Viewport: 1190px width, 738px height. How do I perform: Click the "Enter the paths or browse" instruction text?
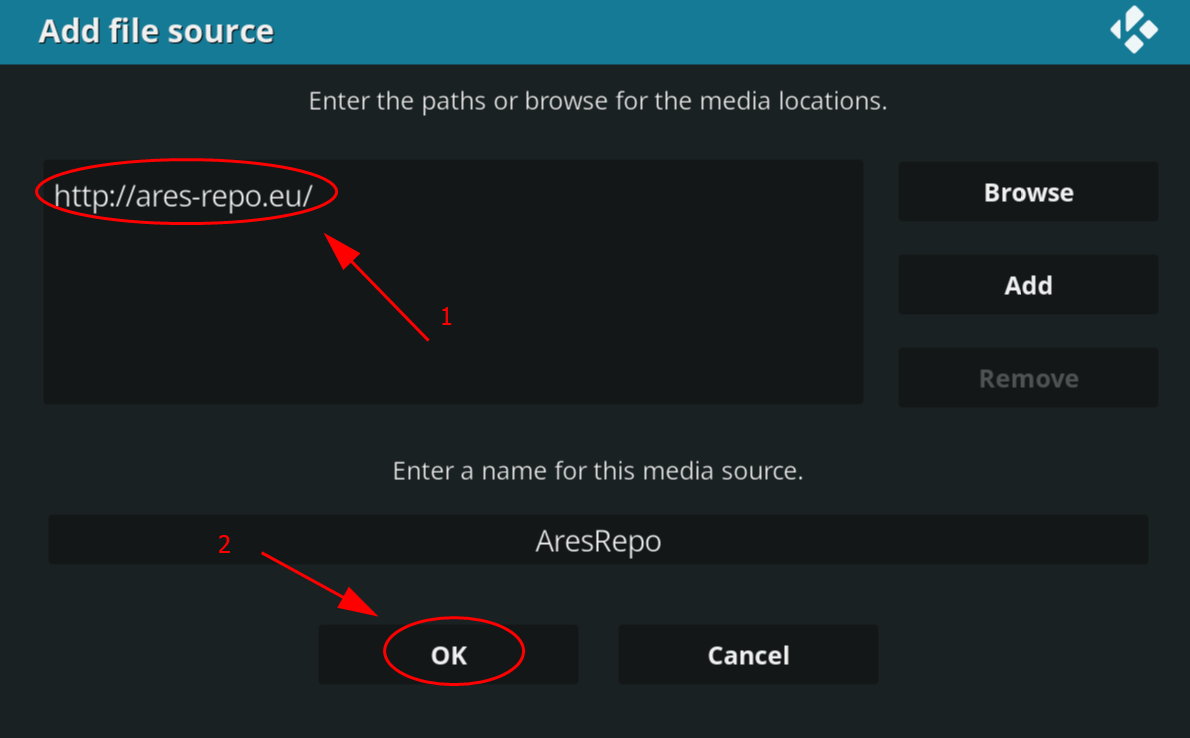coord(598,101)
